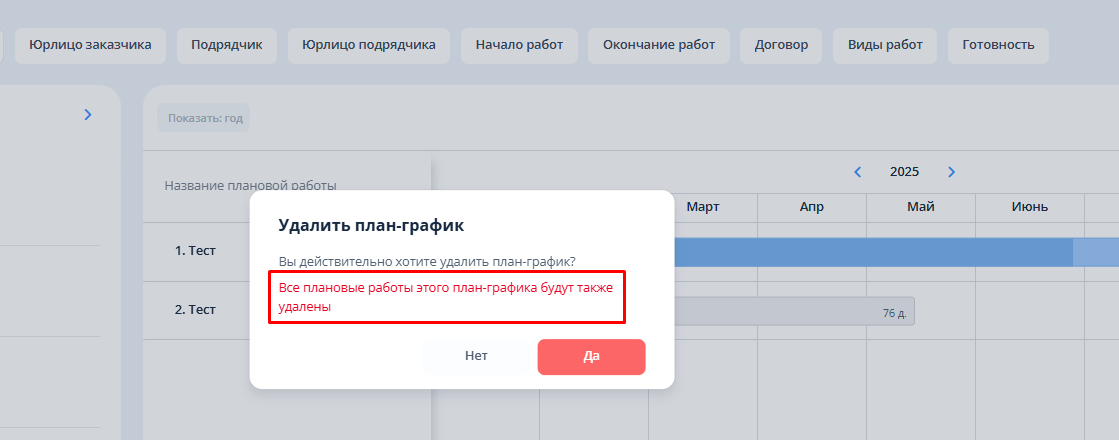
Task: Go to previous year in the timeline
Action: click(858, 172)
